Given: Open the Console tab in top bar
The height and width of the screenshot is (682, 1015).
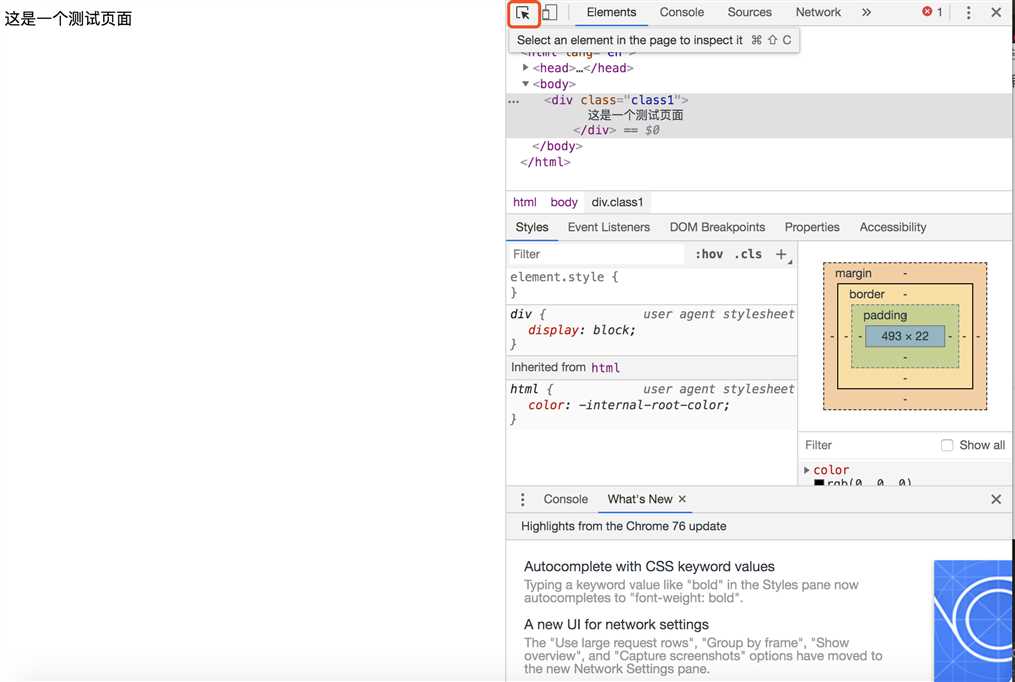Looking at the screenshot, I should pos(682,12).
